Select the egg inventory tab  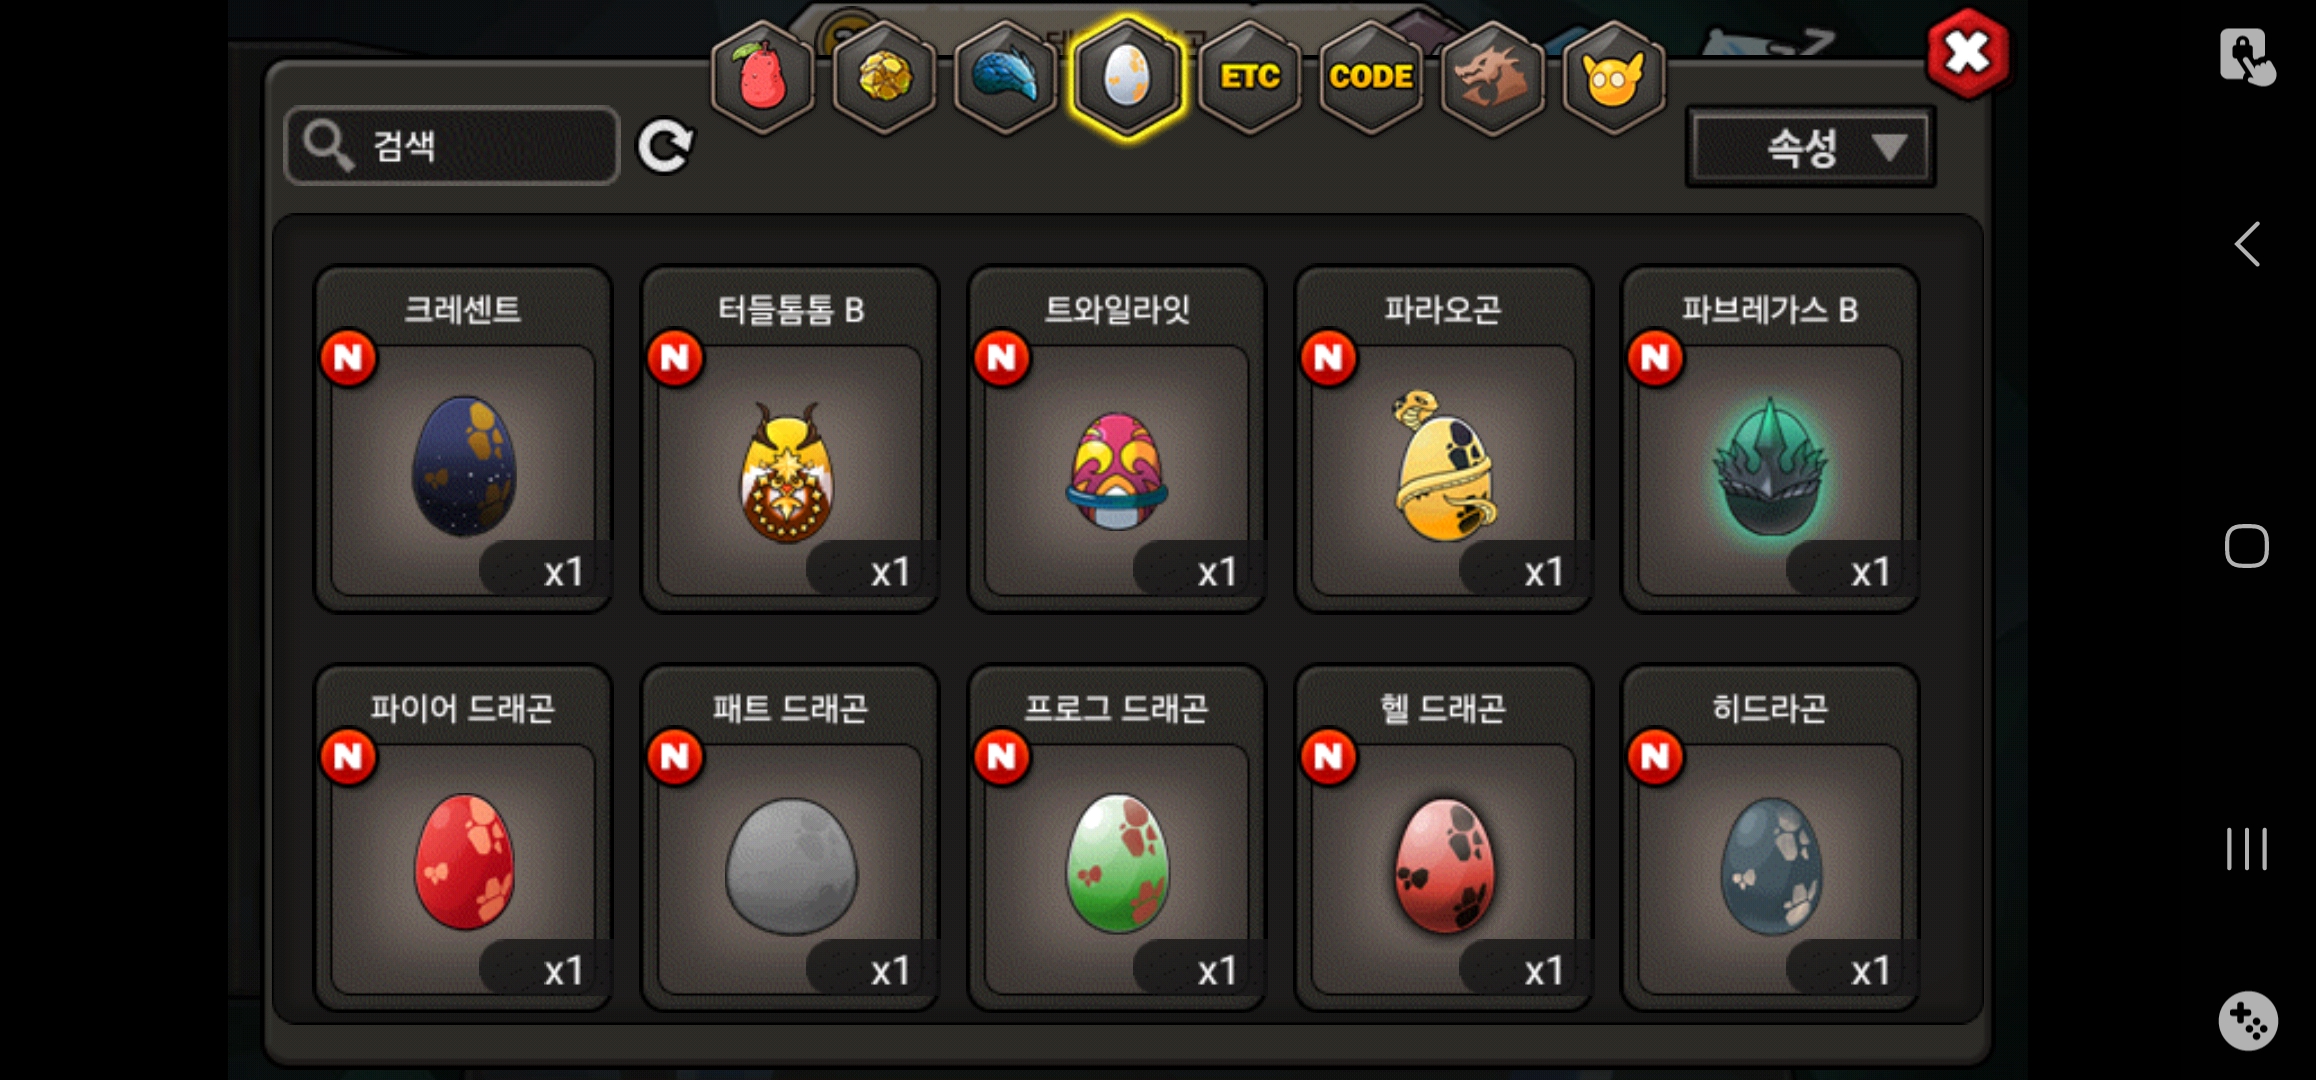[x=1127, y=78]
